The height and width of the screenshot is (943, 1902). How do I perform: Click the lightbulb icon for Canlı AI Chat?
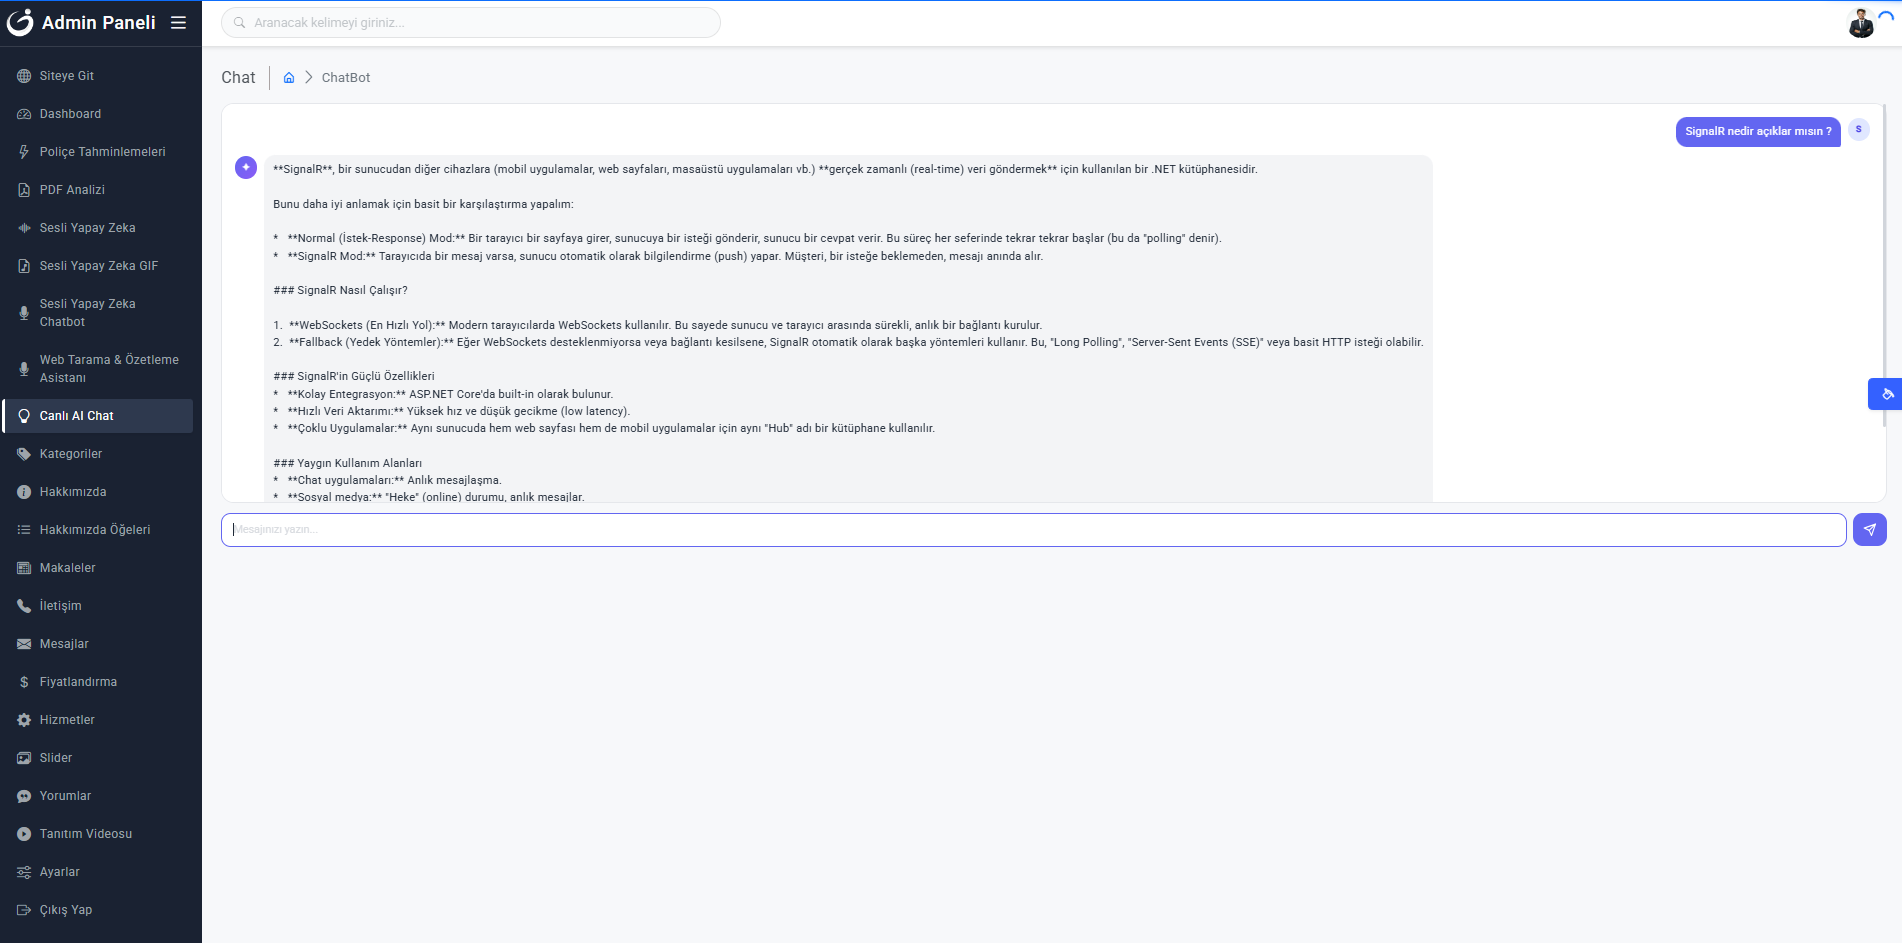pyautogui.click(x=24, y=416)
